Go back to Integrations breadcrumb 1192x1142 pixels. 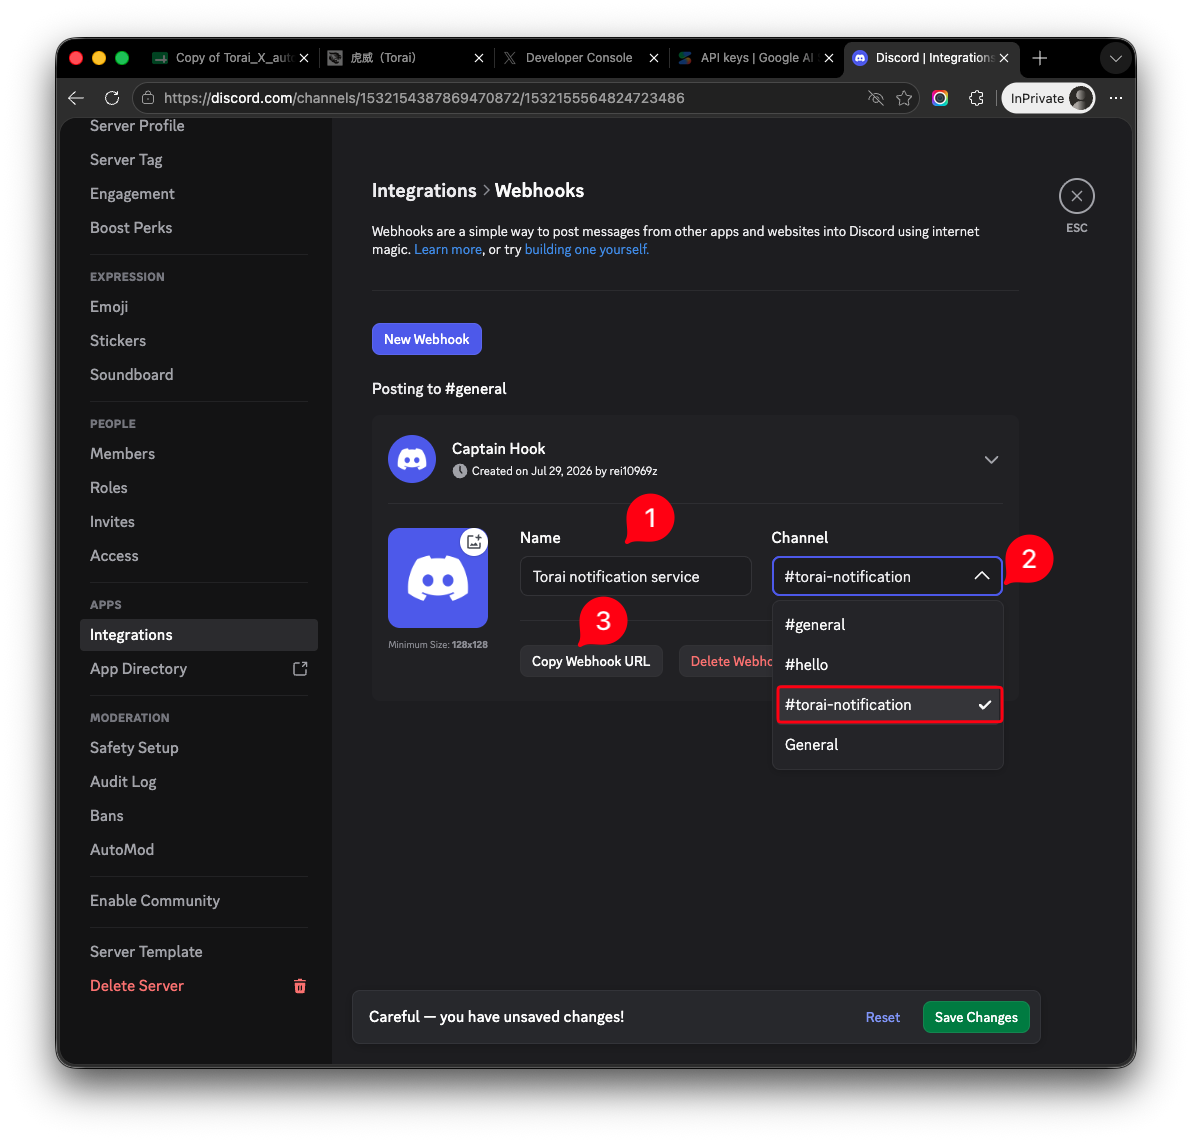(x=423, y=190)
